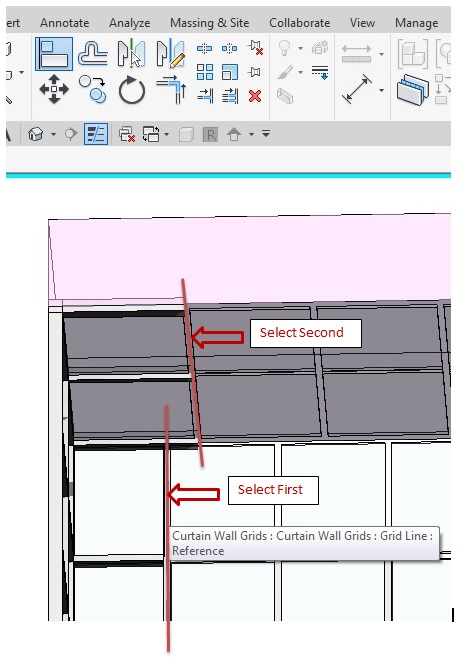Click the Pin tool
Screen dimensions: 461x658
point(254,72)
